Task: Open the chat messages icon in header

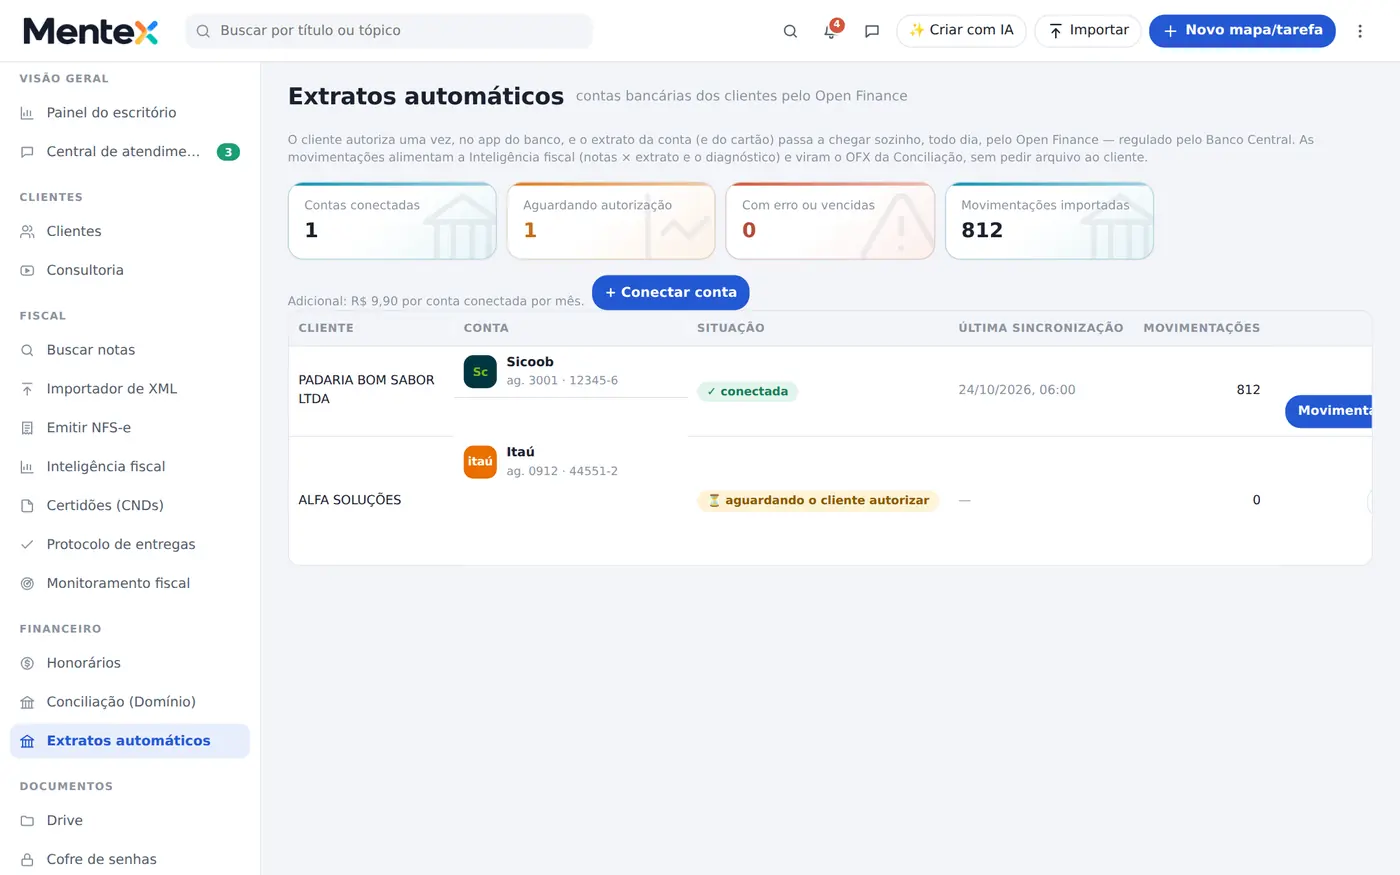Action: (x=872, y=31)
